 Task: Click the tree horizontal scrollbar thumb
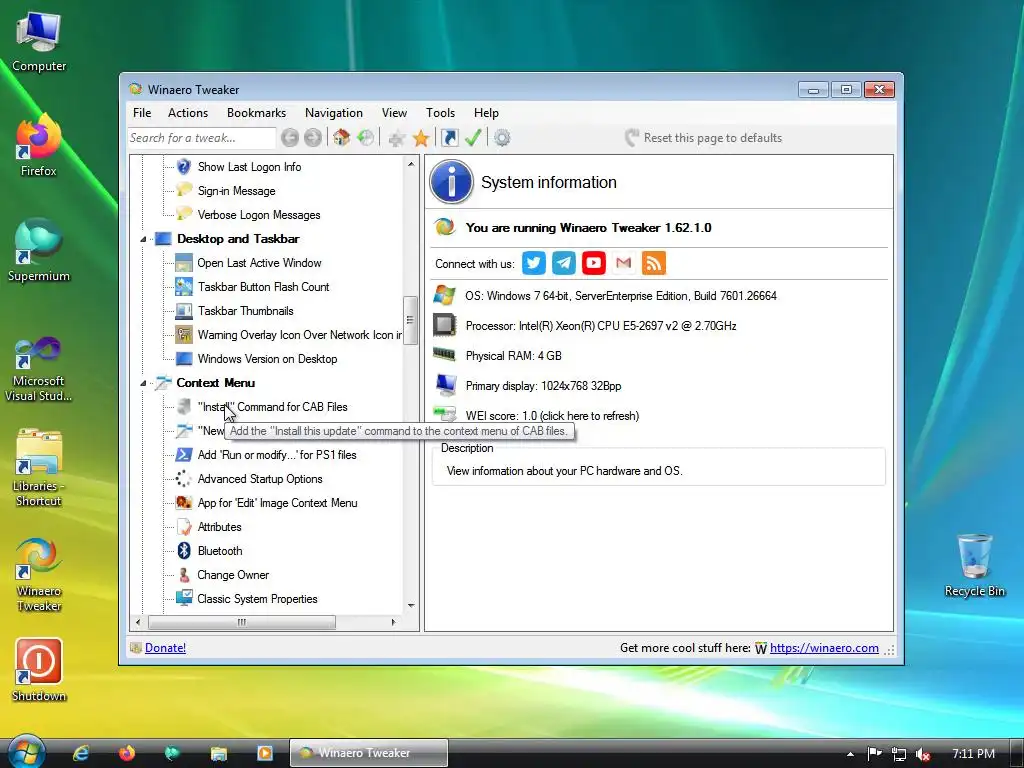click(242, 622)
